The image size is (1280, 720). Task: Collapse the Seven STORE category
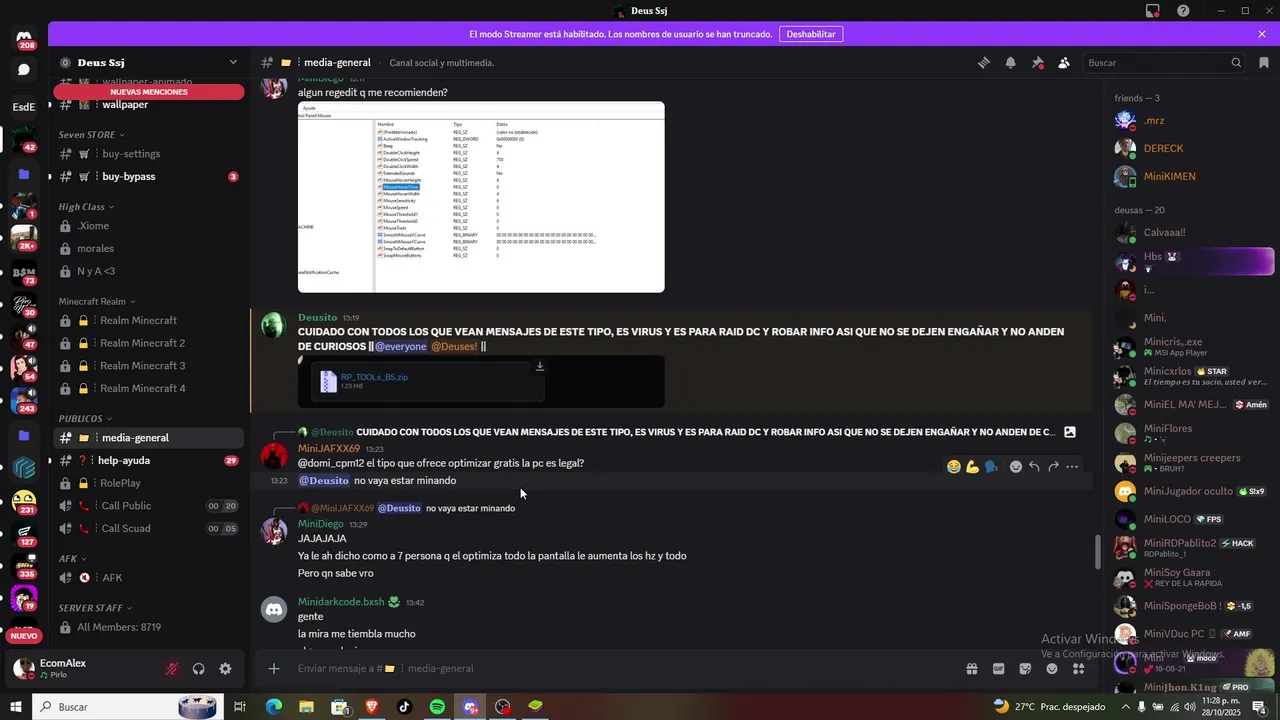[x=91, y=135]
